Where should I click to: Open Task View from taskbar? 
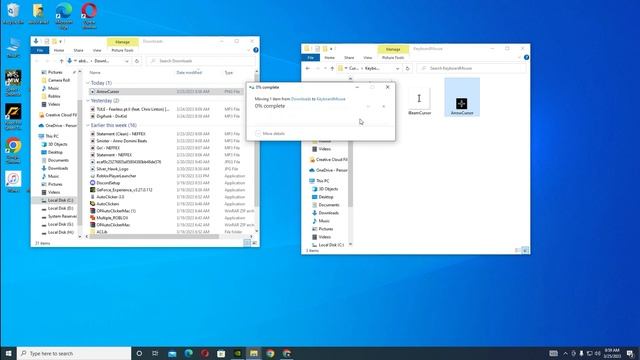[x=155, y=353]
